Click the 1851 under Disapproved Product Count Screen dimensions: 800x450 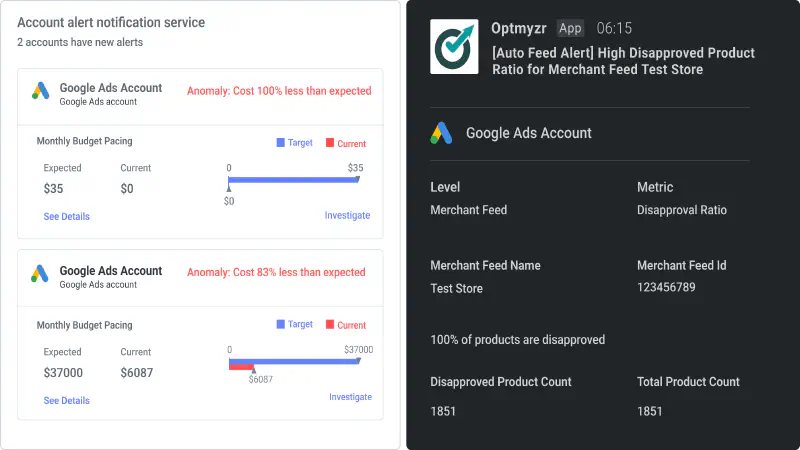pos(443,411)
